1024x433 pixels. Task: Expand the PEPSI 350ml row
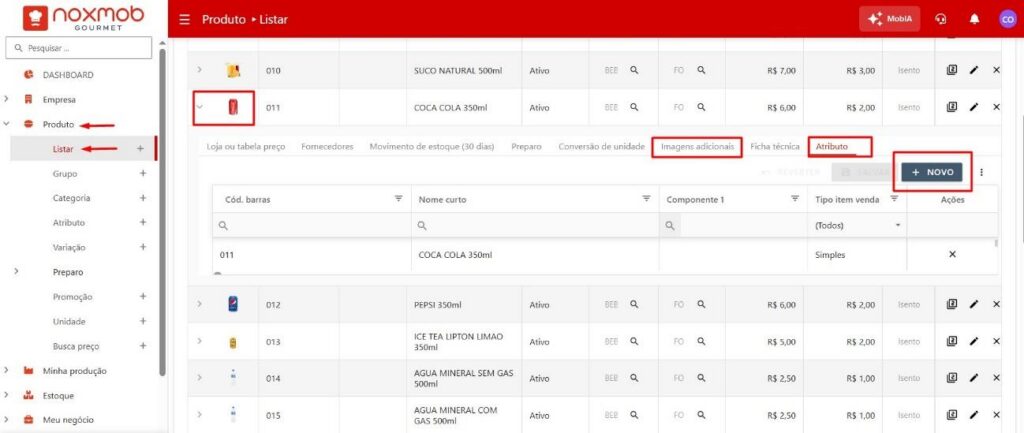(200, 304)
